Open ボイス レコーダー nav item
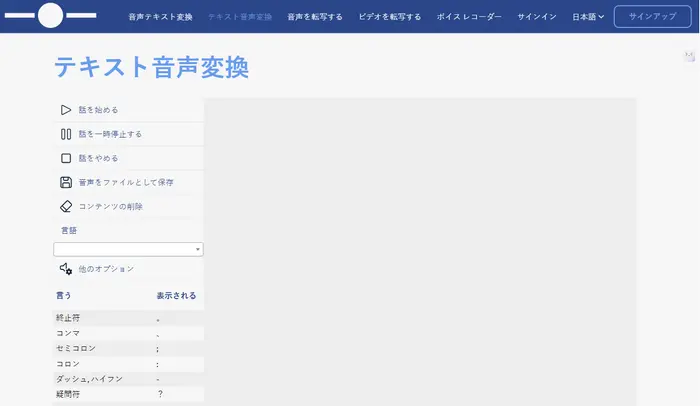Viewport: 700px width, 406px height. (469, 17)
